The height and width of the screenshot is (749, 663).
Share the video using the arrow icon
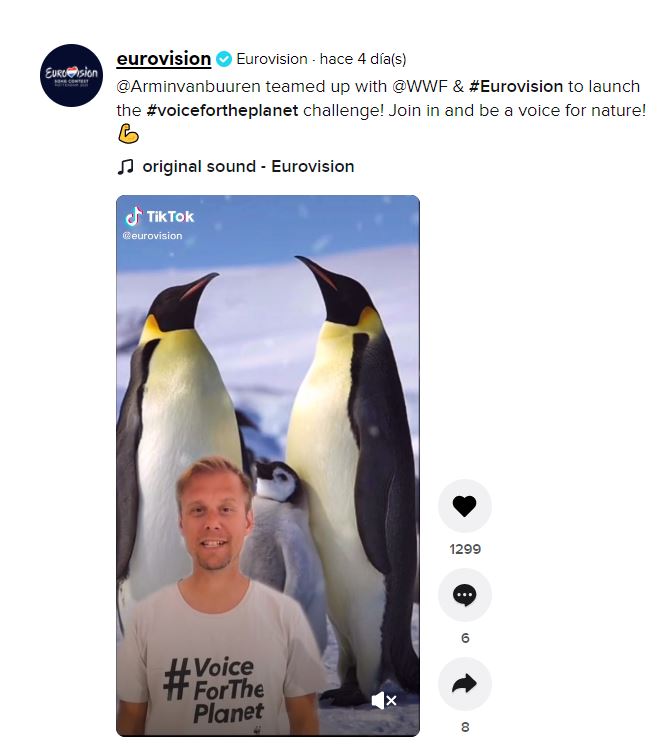[464, 684]
